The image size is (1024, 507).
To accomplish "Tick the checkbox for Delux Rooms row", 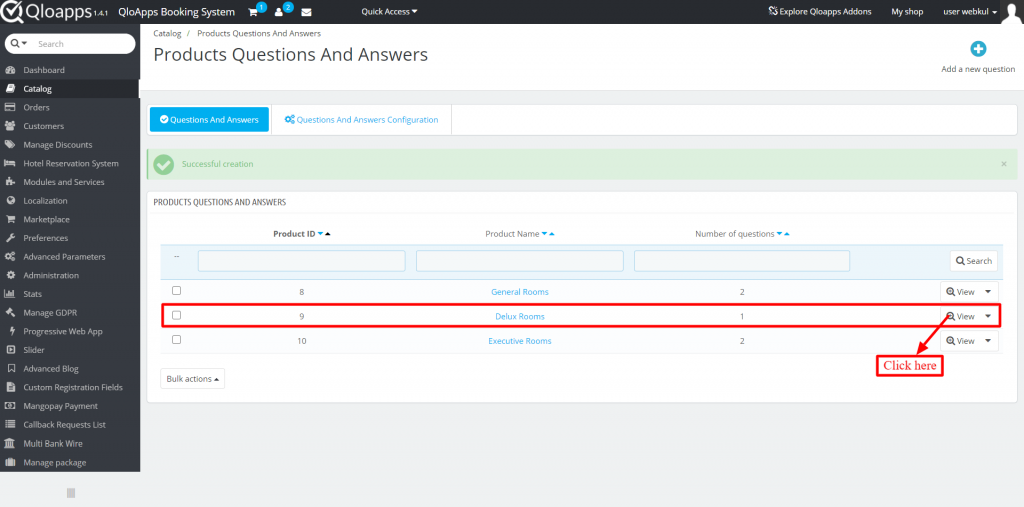I will (x=176, y=316).
